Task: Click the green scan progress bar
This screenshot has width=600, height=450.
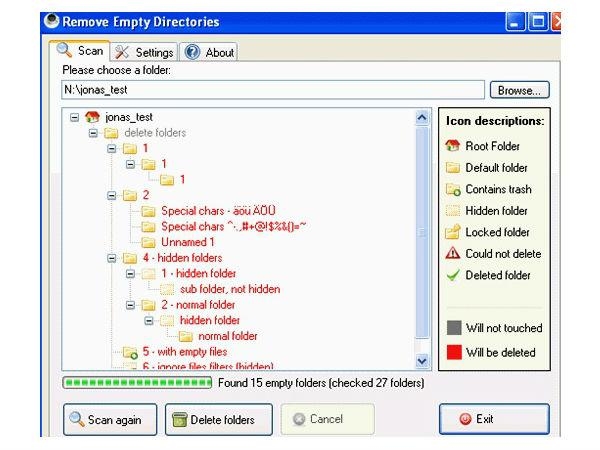Action: click(x=137, y=383)
